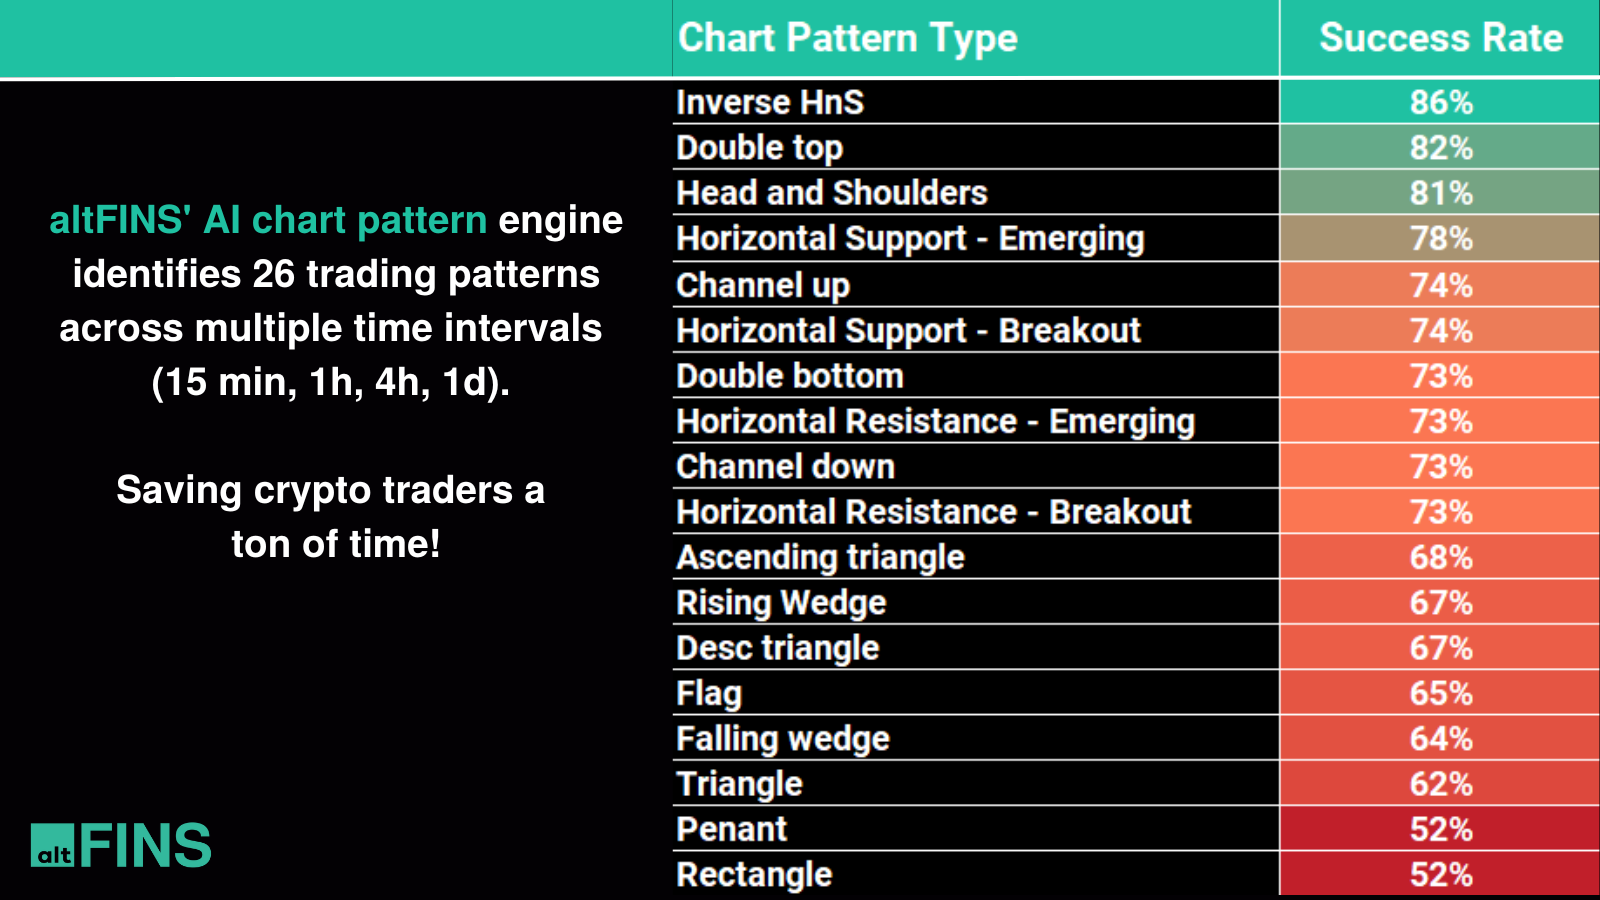Click the green 86% success rate cell
Viewport: 1600px width, 900px height.
1440,102
